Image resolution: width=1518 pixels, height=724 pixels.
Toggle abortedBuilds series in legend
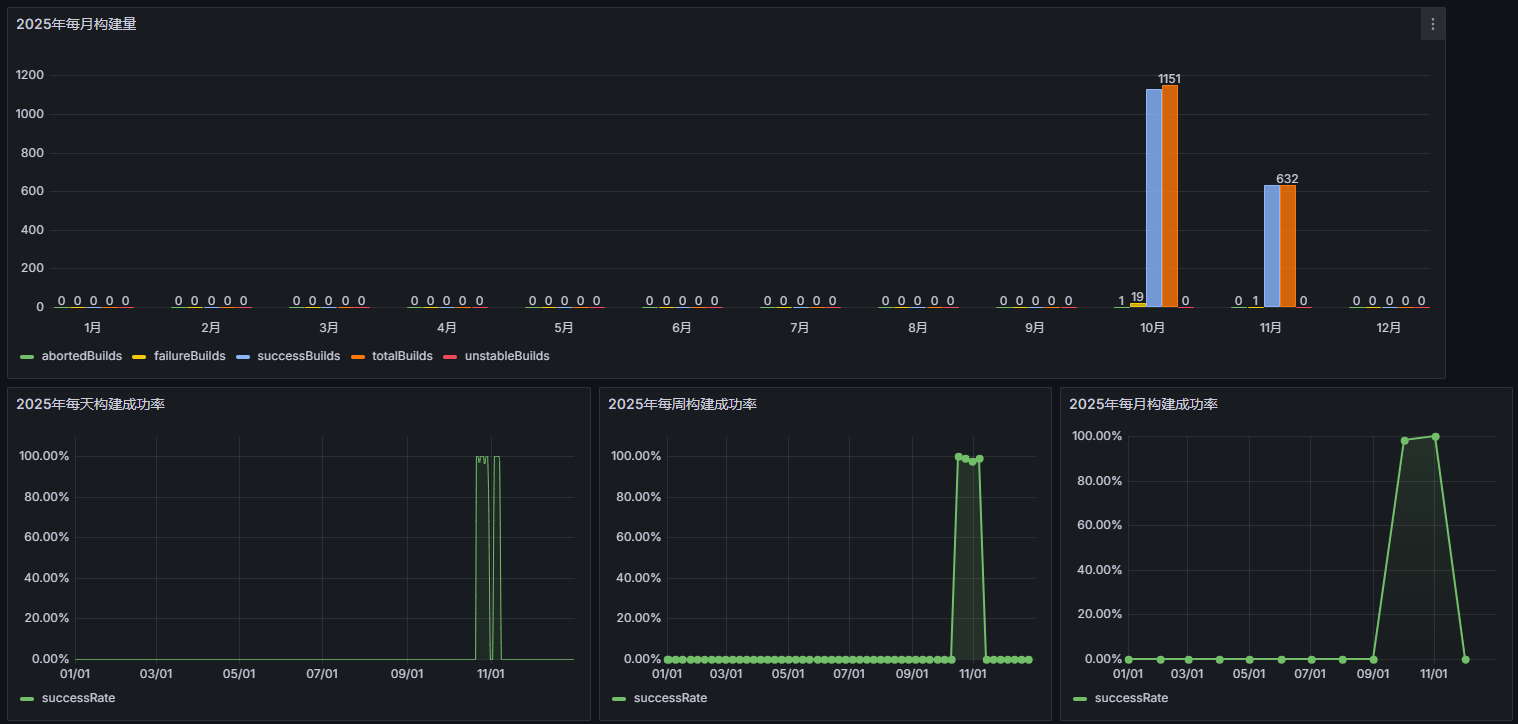[82, 356]
